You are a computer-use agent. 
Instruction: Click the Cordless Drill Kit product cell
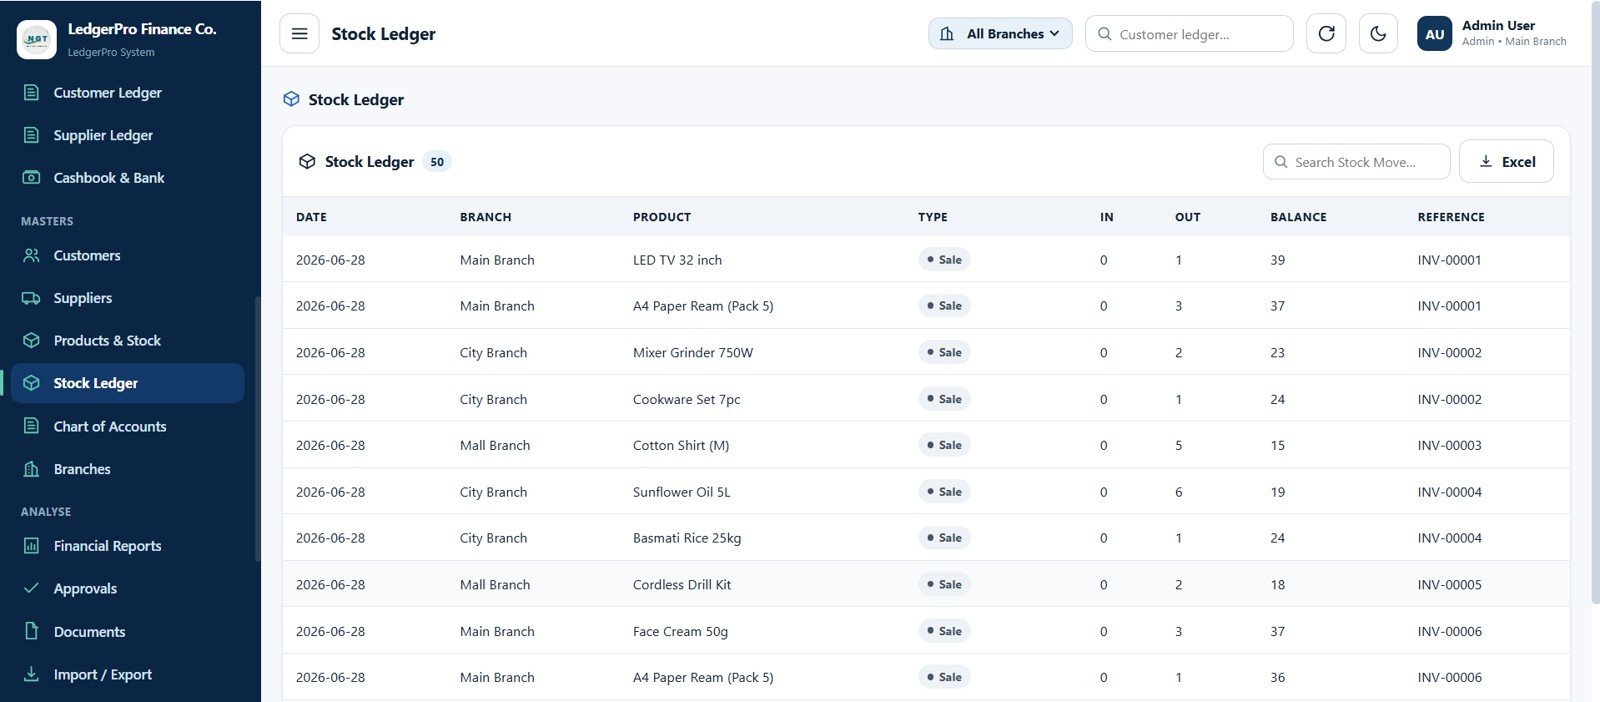click(682, 585)
